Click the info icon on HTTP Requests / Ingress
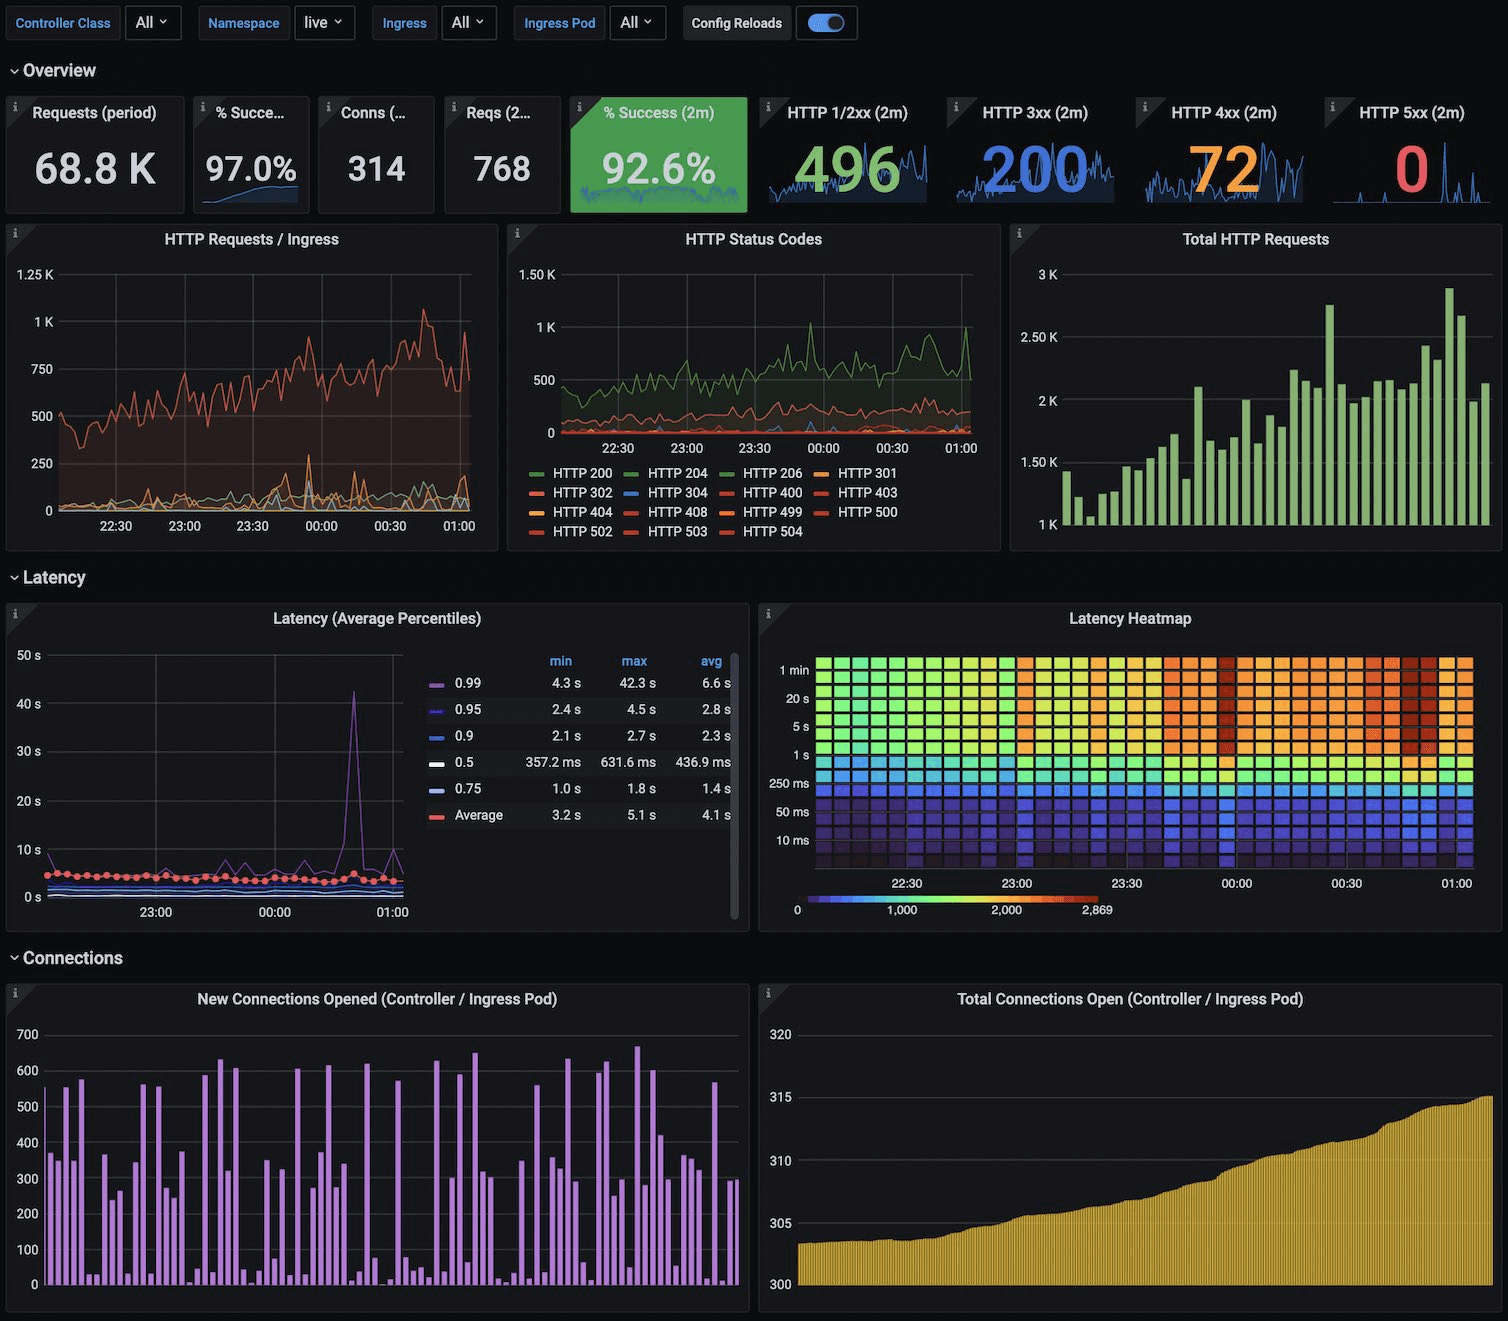The height and width of the screenshot is (1321, 1508). (14, 231)
